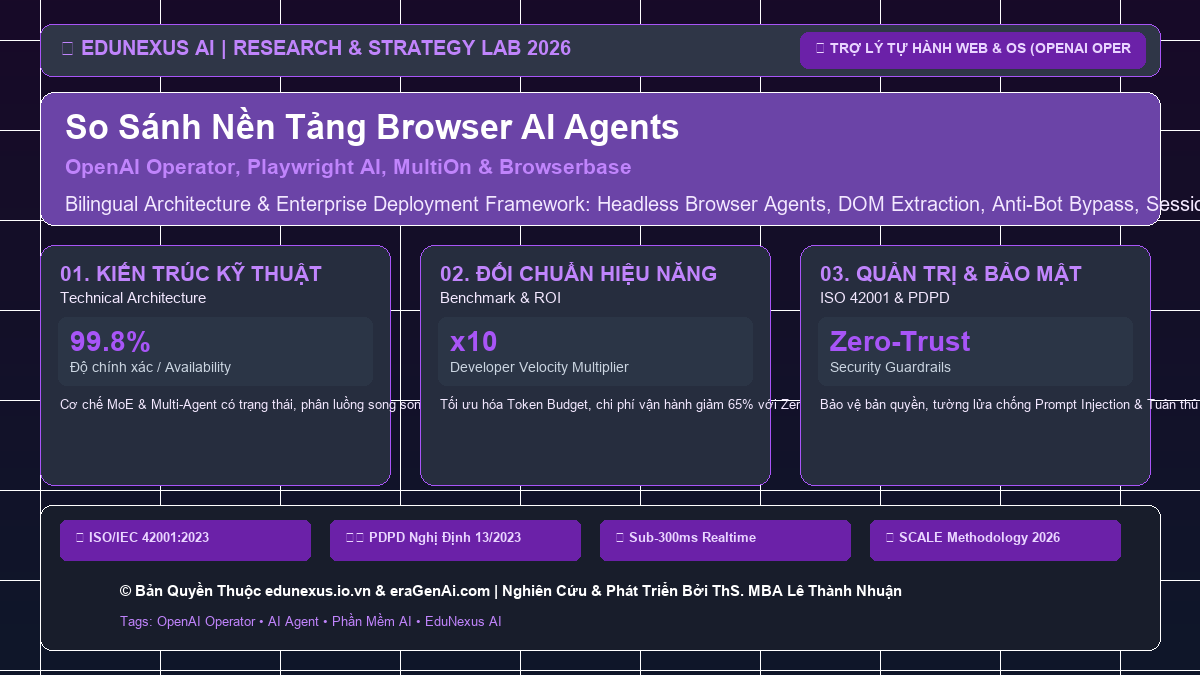The width and height of the screenshot is (1200, 675).
Task: Select the title So Sánh Nền Tảng Browser AI Agents
Action: click(x=372, y=127)
